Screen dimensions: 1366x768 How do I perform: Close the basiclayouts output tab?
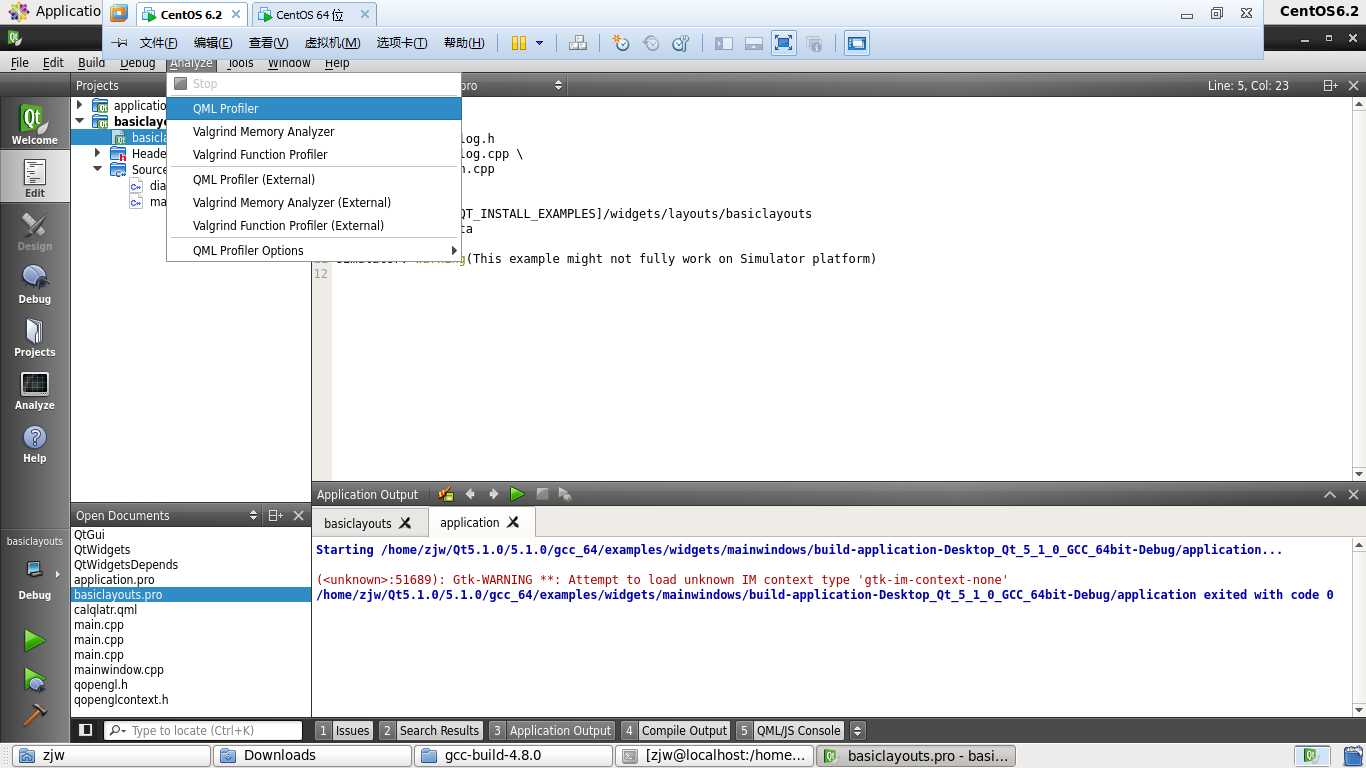coord(405,523)
